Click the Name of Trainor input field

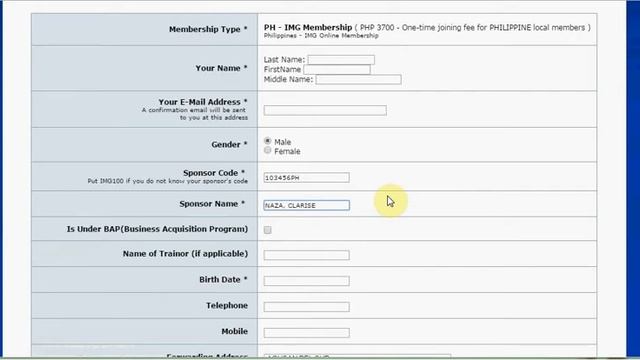pos(307,255)
